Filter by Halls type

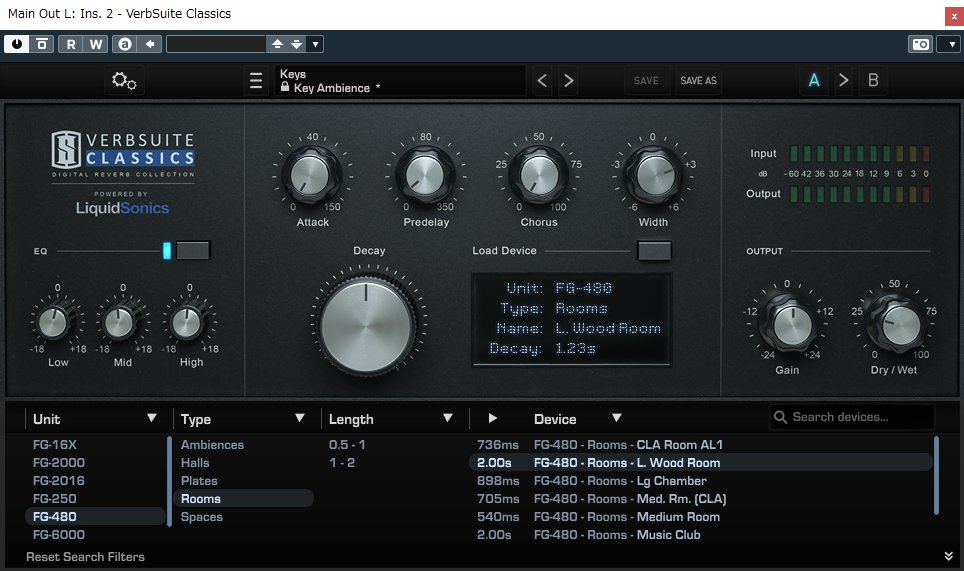tap(195, 462)
